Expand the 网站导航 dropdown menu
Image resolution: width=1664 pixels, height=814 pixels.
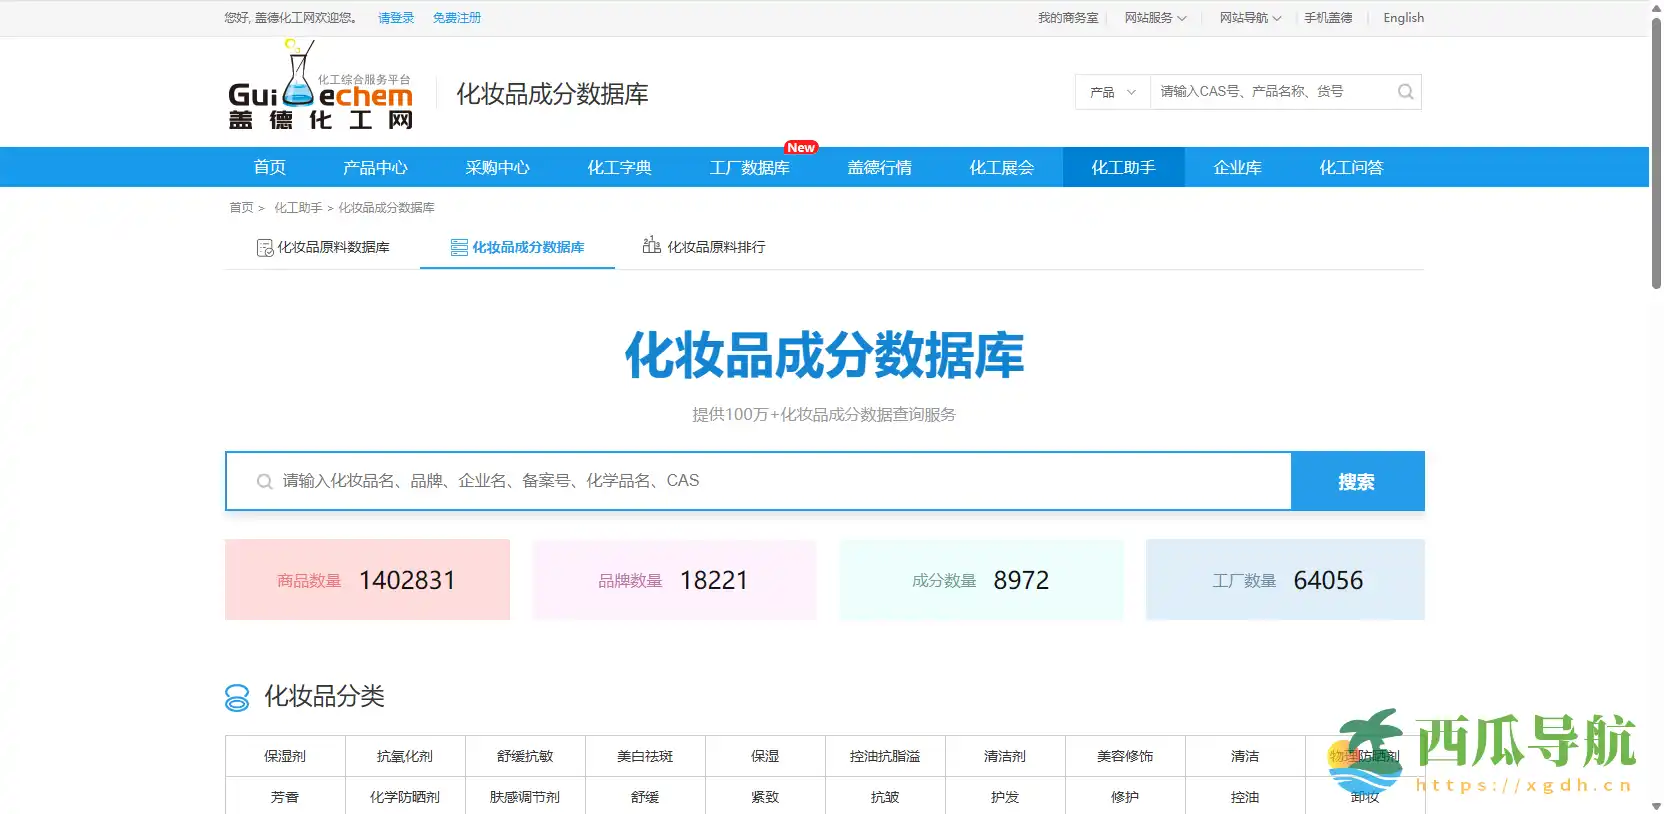click(x=1249, y=18)
